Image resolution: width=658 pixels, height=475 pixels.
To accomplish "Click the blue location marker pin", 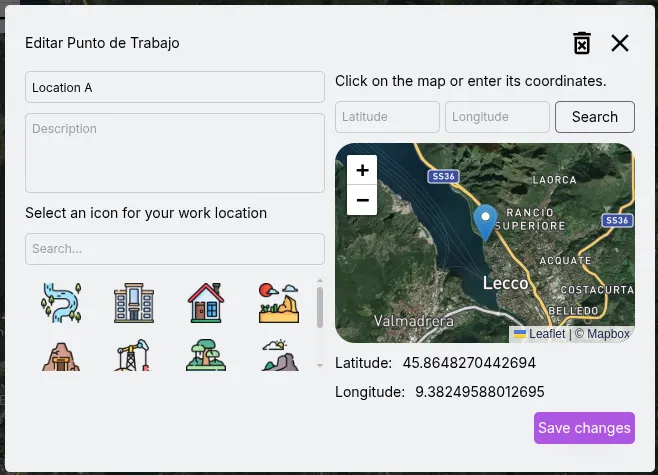I will [x=486, y=222].
